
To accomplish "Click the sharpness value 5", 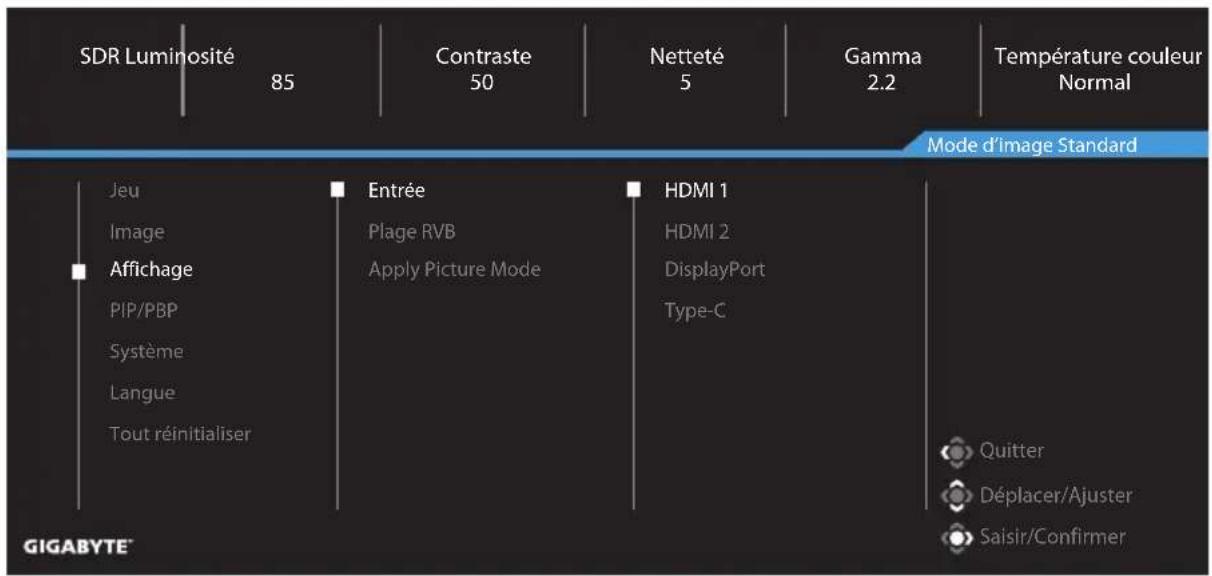I will 686,83.
